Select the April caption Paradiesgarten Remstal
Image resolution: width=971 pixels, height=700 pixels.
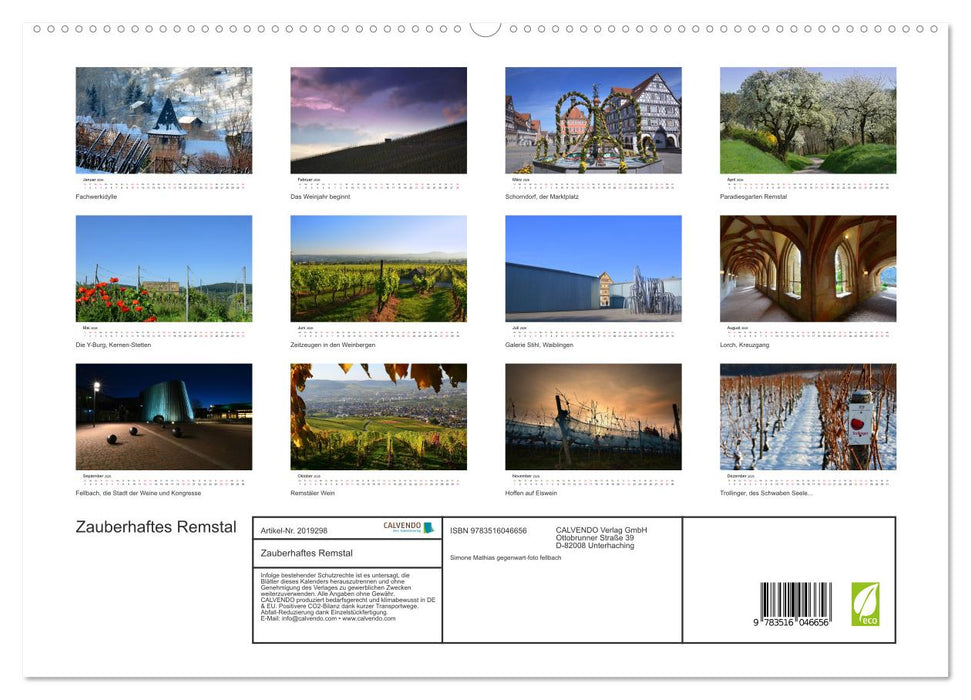click(x=753, y=197)
